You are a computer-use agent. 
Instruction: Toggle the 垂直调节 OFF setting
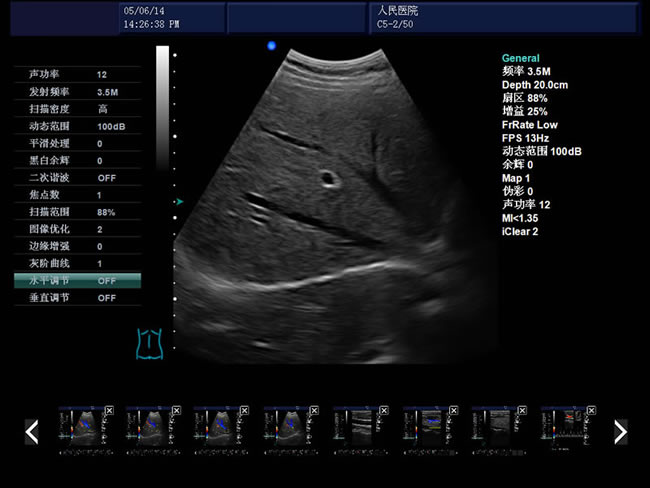[106, 298]
